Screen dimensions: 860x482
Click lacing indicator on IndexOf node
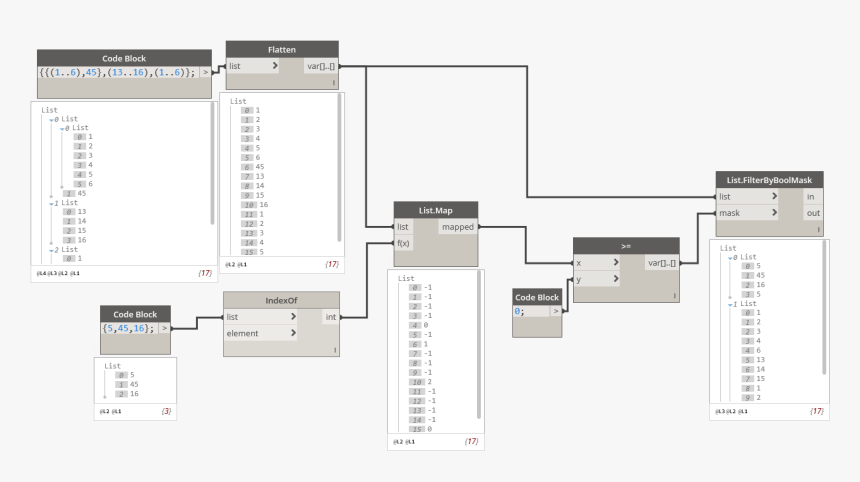tap(334, 350)
